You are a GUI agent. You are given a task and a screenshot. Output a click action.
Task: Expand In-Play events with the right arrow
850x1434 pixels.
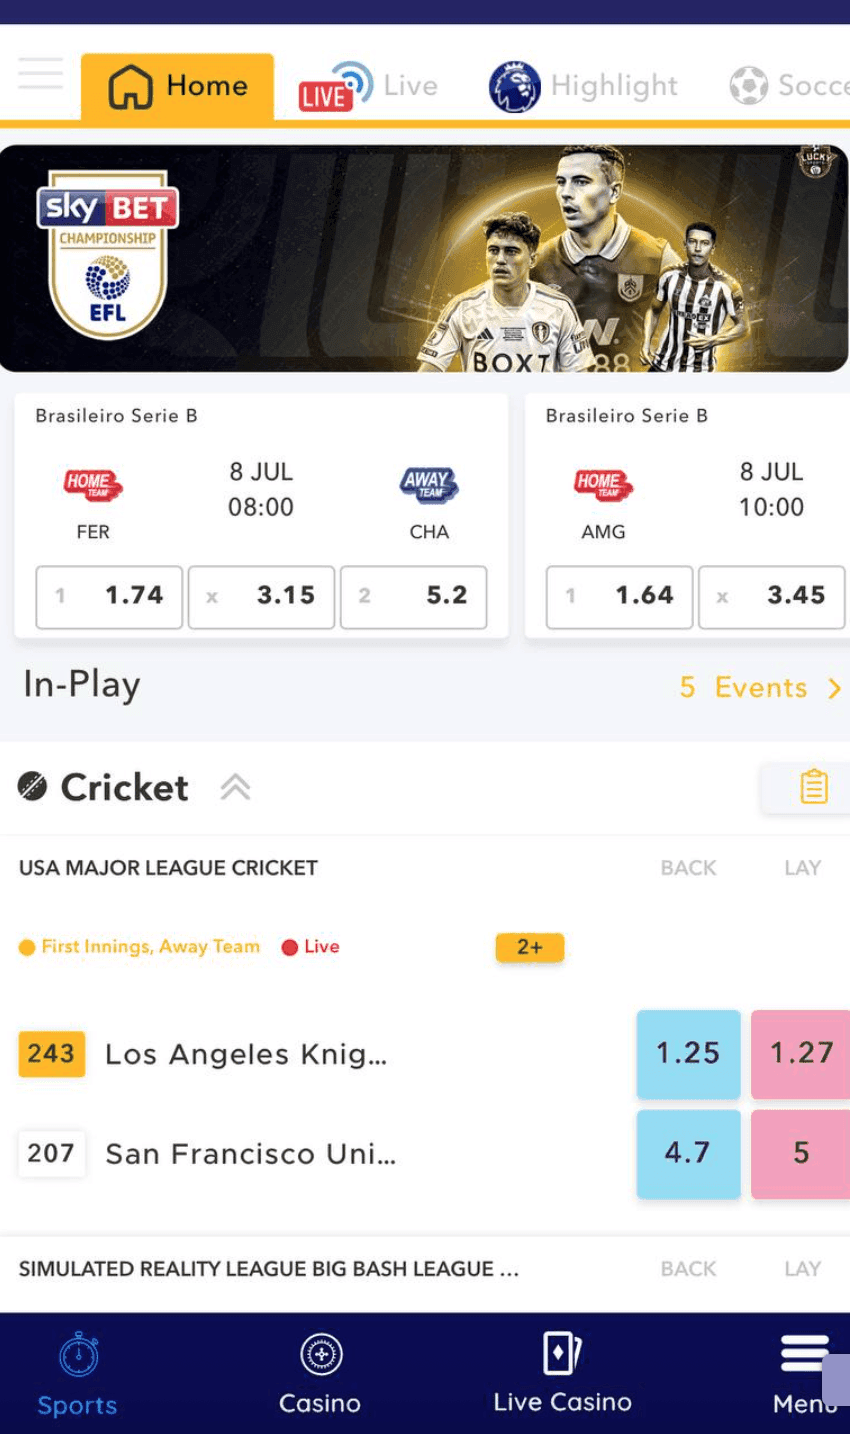click(x=836, y=687)
